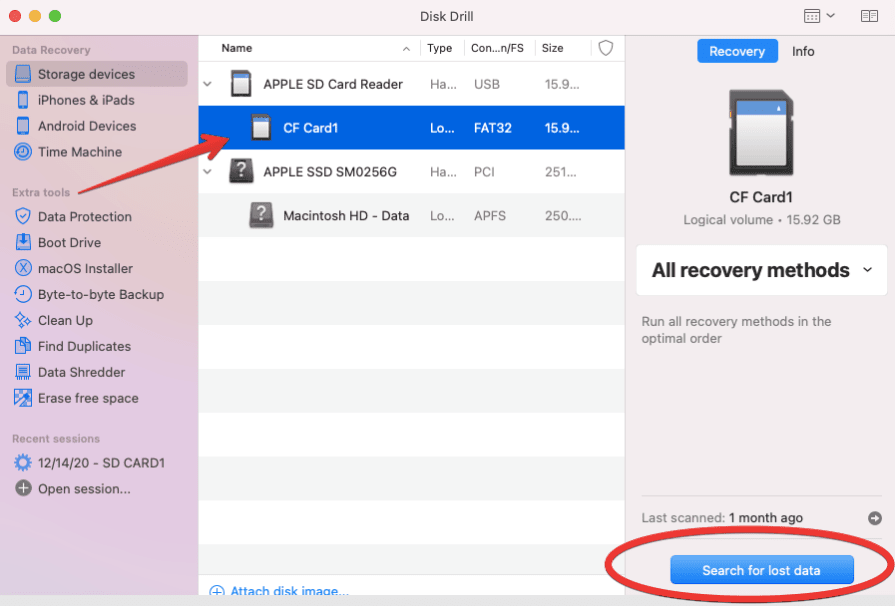Open the view options dropdown in title bar
The image size is (895, 606).
tap(819, 16)
